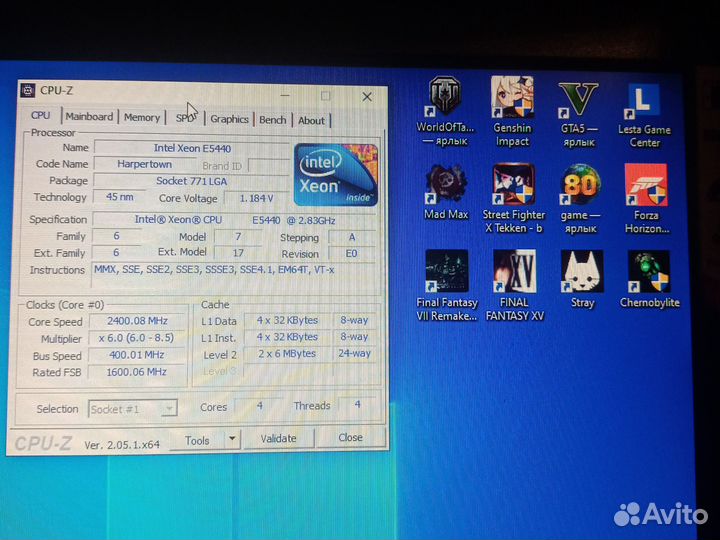Switch to the Graphics tab
720x540 pixels.
click(229, 119)
